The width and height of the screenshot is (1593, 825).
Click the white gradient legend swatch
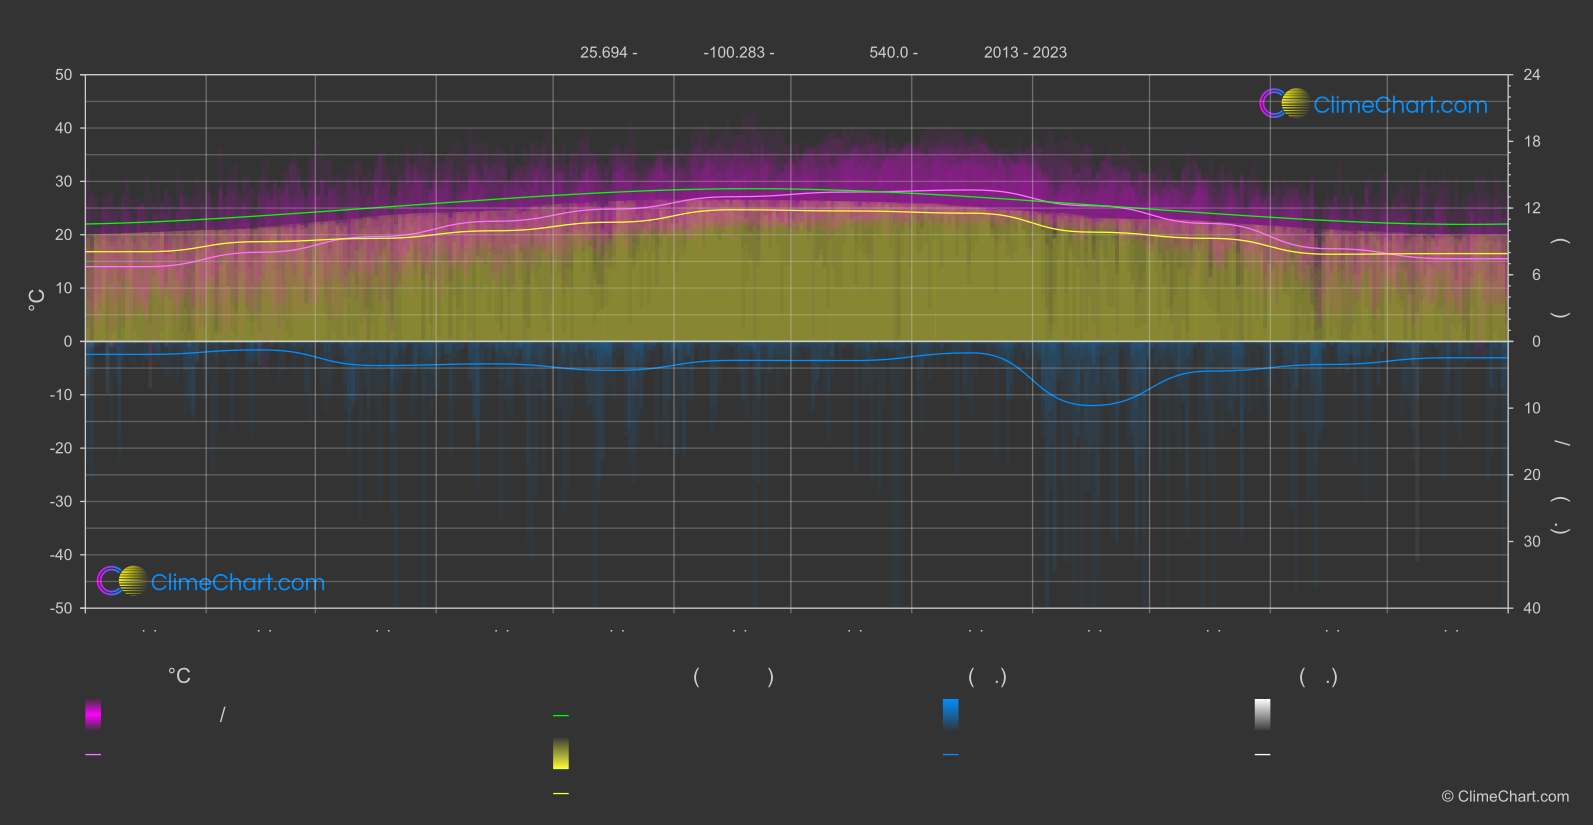[1263, 714]
